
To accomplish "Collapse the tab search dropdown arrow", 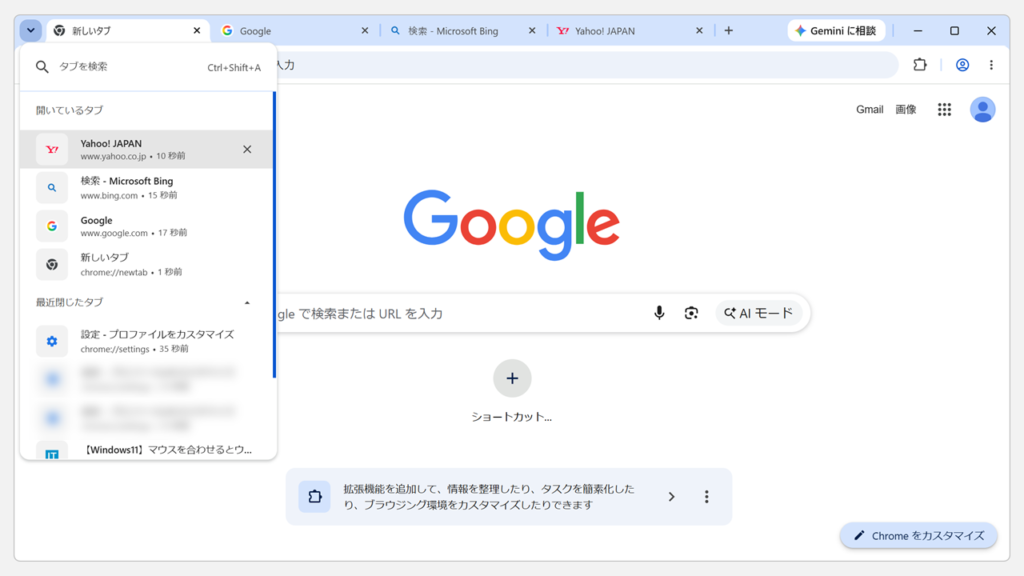I will coord(31,30).
